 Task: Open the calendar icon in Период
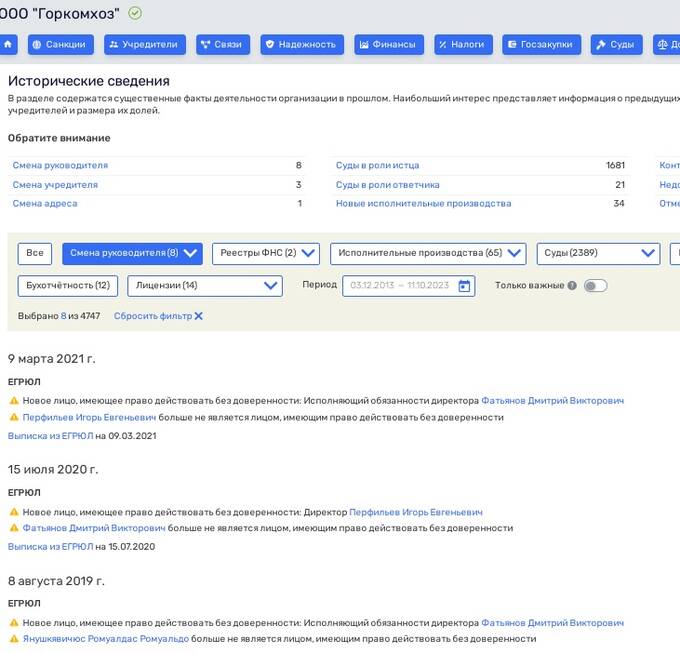click(x=464, y=286)
